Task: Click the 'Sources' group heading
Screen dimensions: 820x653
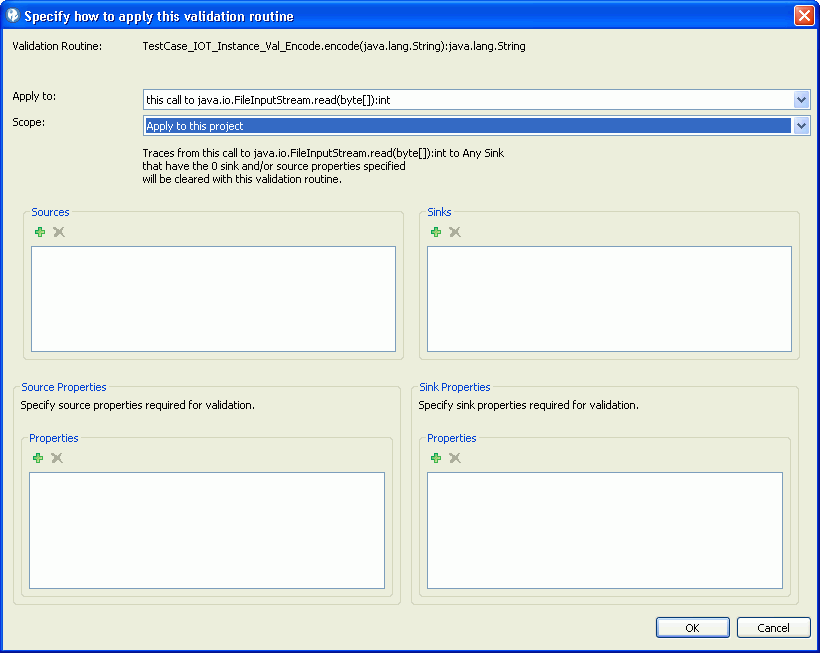Action: (x=50, y=212)
